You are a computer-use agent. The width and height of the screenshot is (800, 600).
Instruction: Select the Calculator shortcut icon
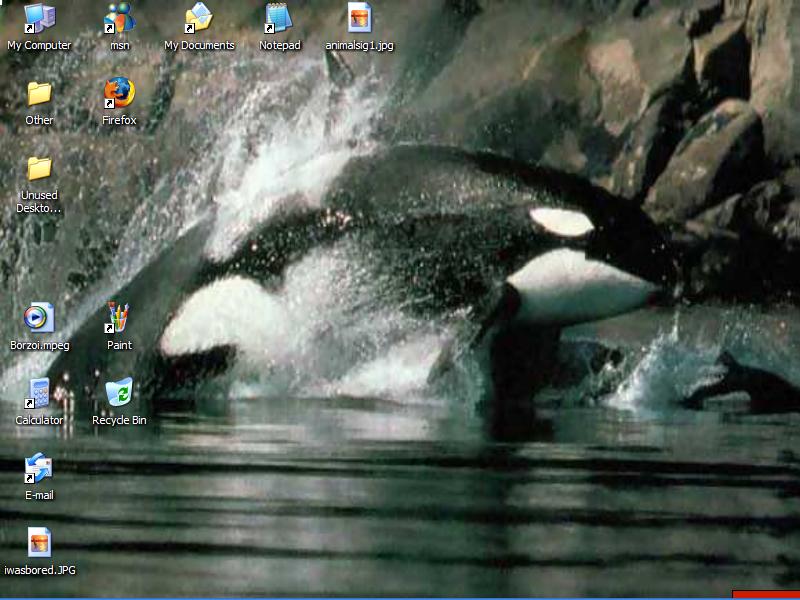coord(39,393)
